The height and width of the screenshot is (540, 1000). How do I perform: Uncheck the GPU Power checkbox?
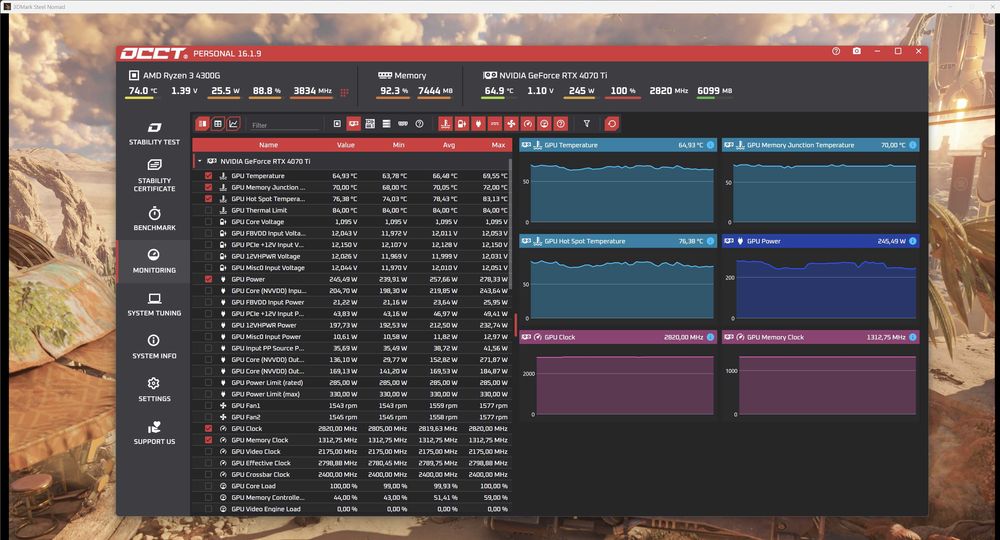tap(209, 279)
